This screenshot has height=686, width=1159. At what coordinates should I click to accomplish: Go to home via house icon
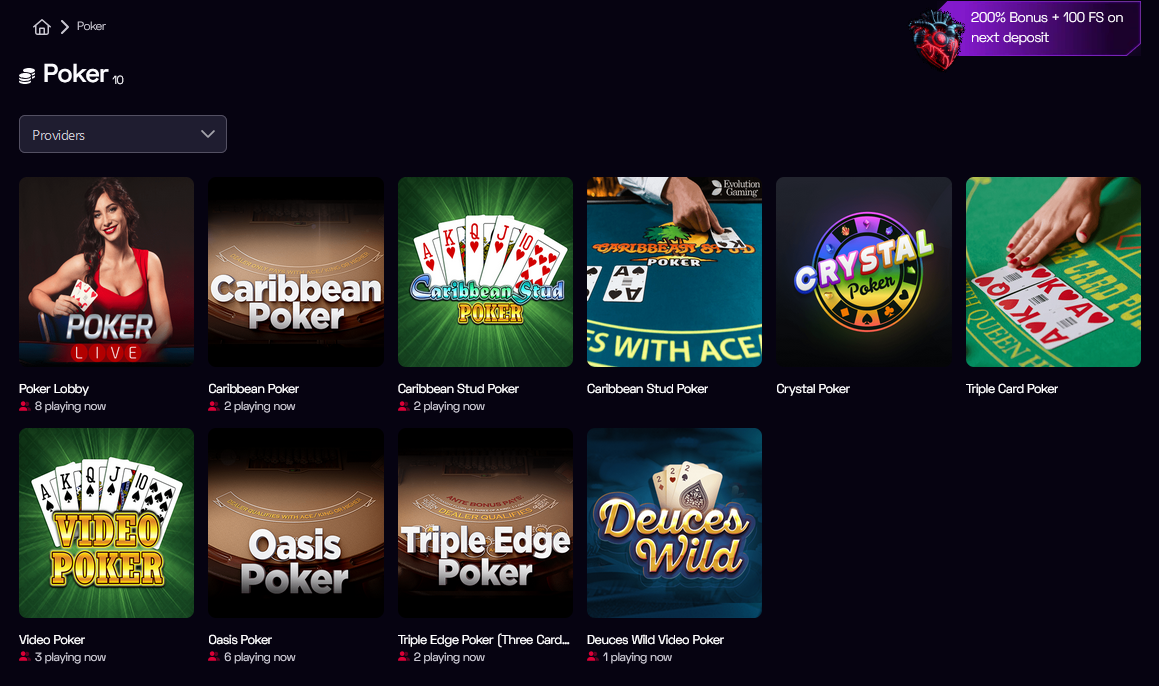click(x=41, y=27)
